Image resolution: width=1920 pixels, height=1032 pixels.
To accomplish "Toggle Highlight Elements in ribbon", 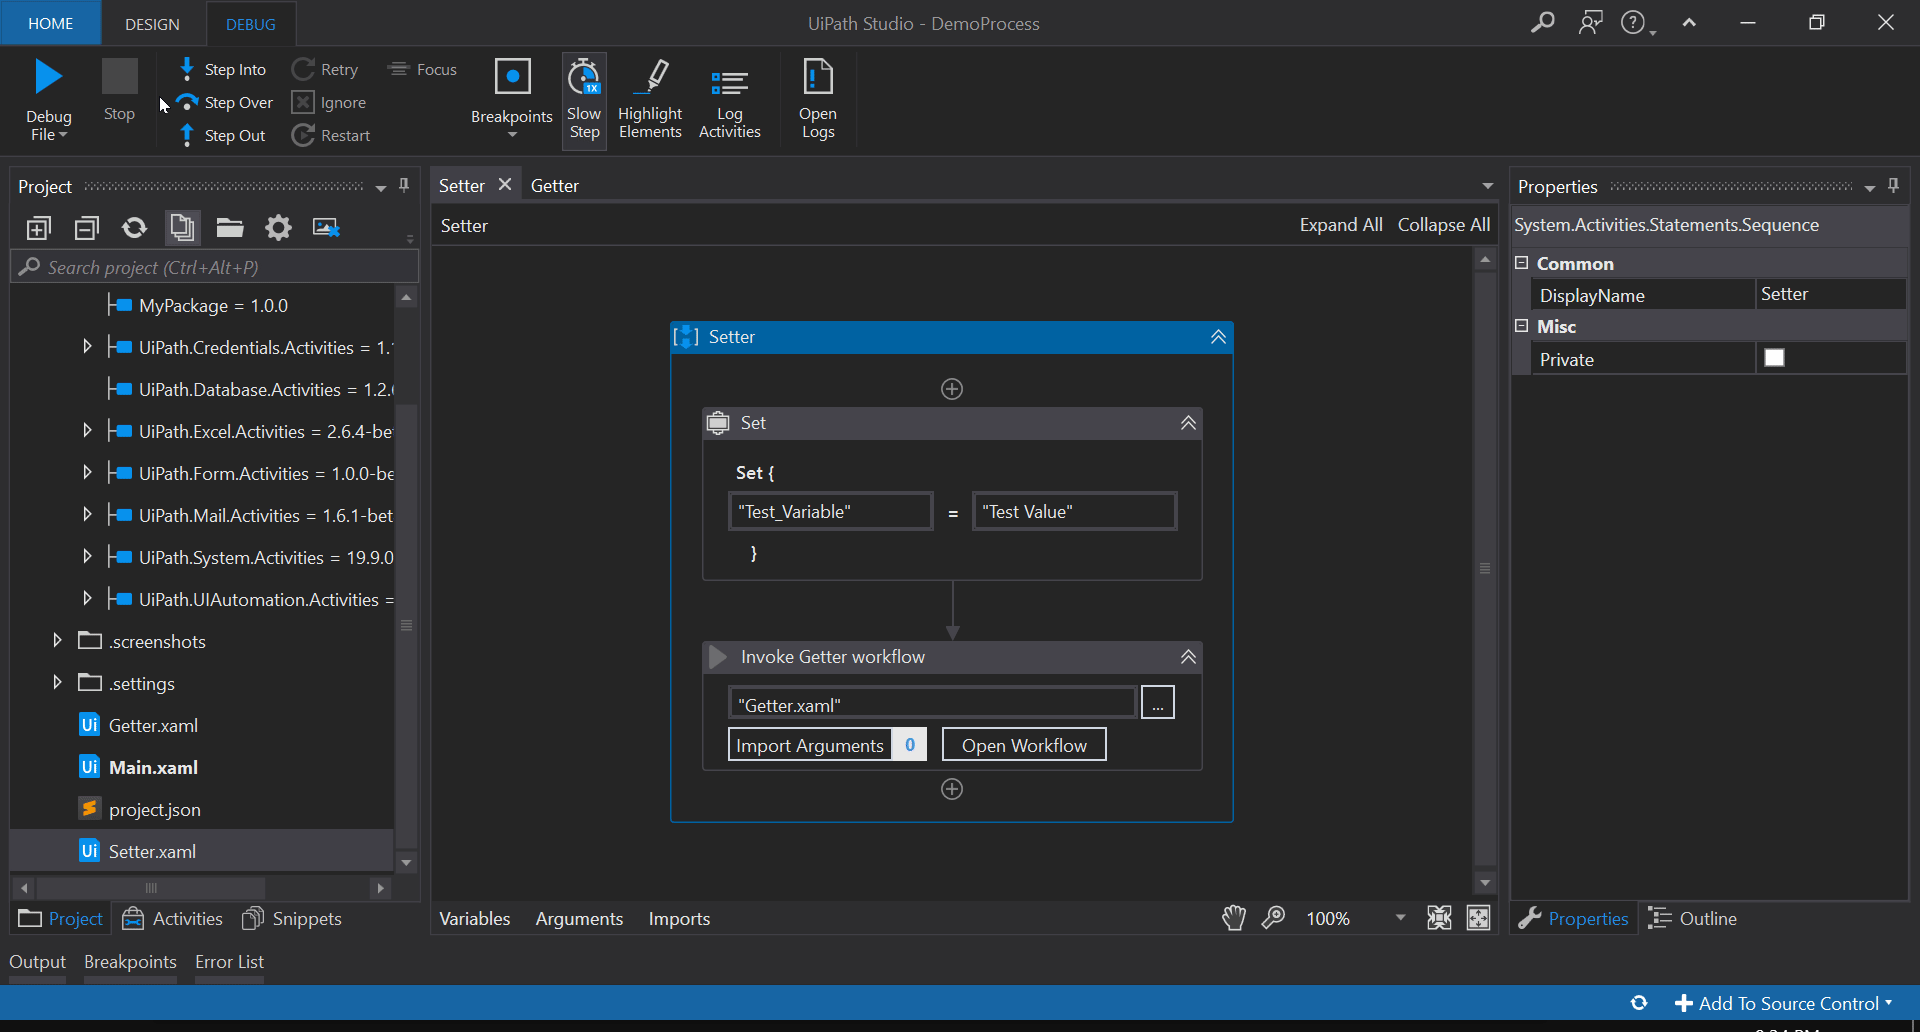I will coord(650,100).
